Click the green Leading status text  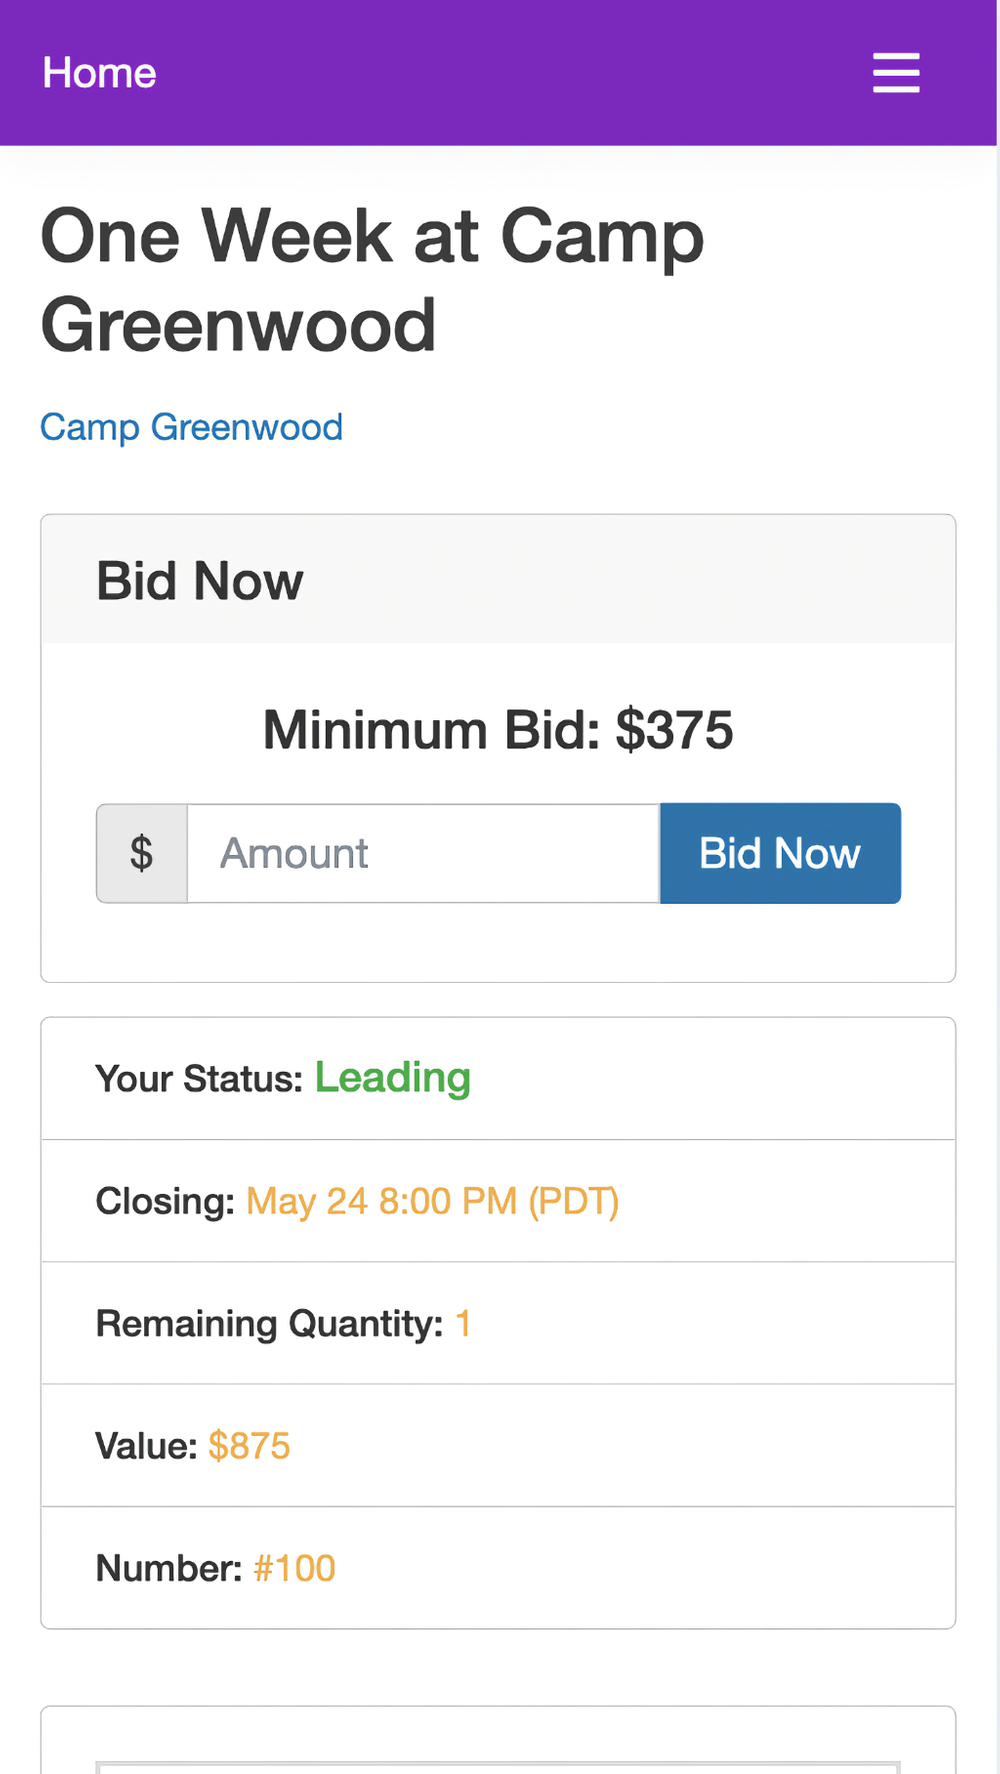393,1078
